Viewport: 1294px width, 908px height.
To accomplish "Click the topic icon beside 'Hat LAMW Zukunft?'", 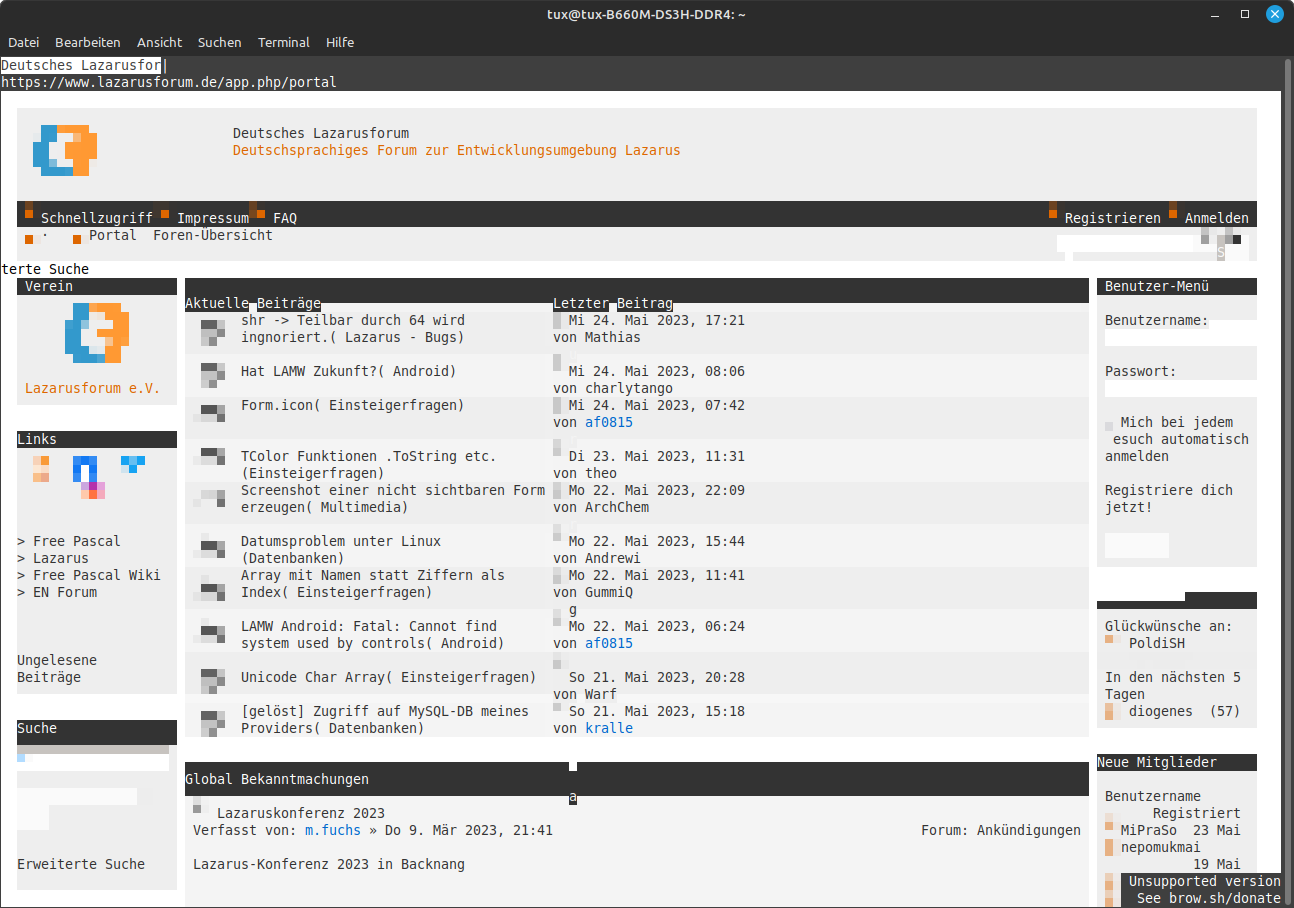I will click(213, 375).
